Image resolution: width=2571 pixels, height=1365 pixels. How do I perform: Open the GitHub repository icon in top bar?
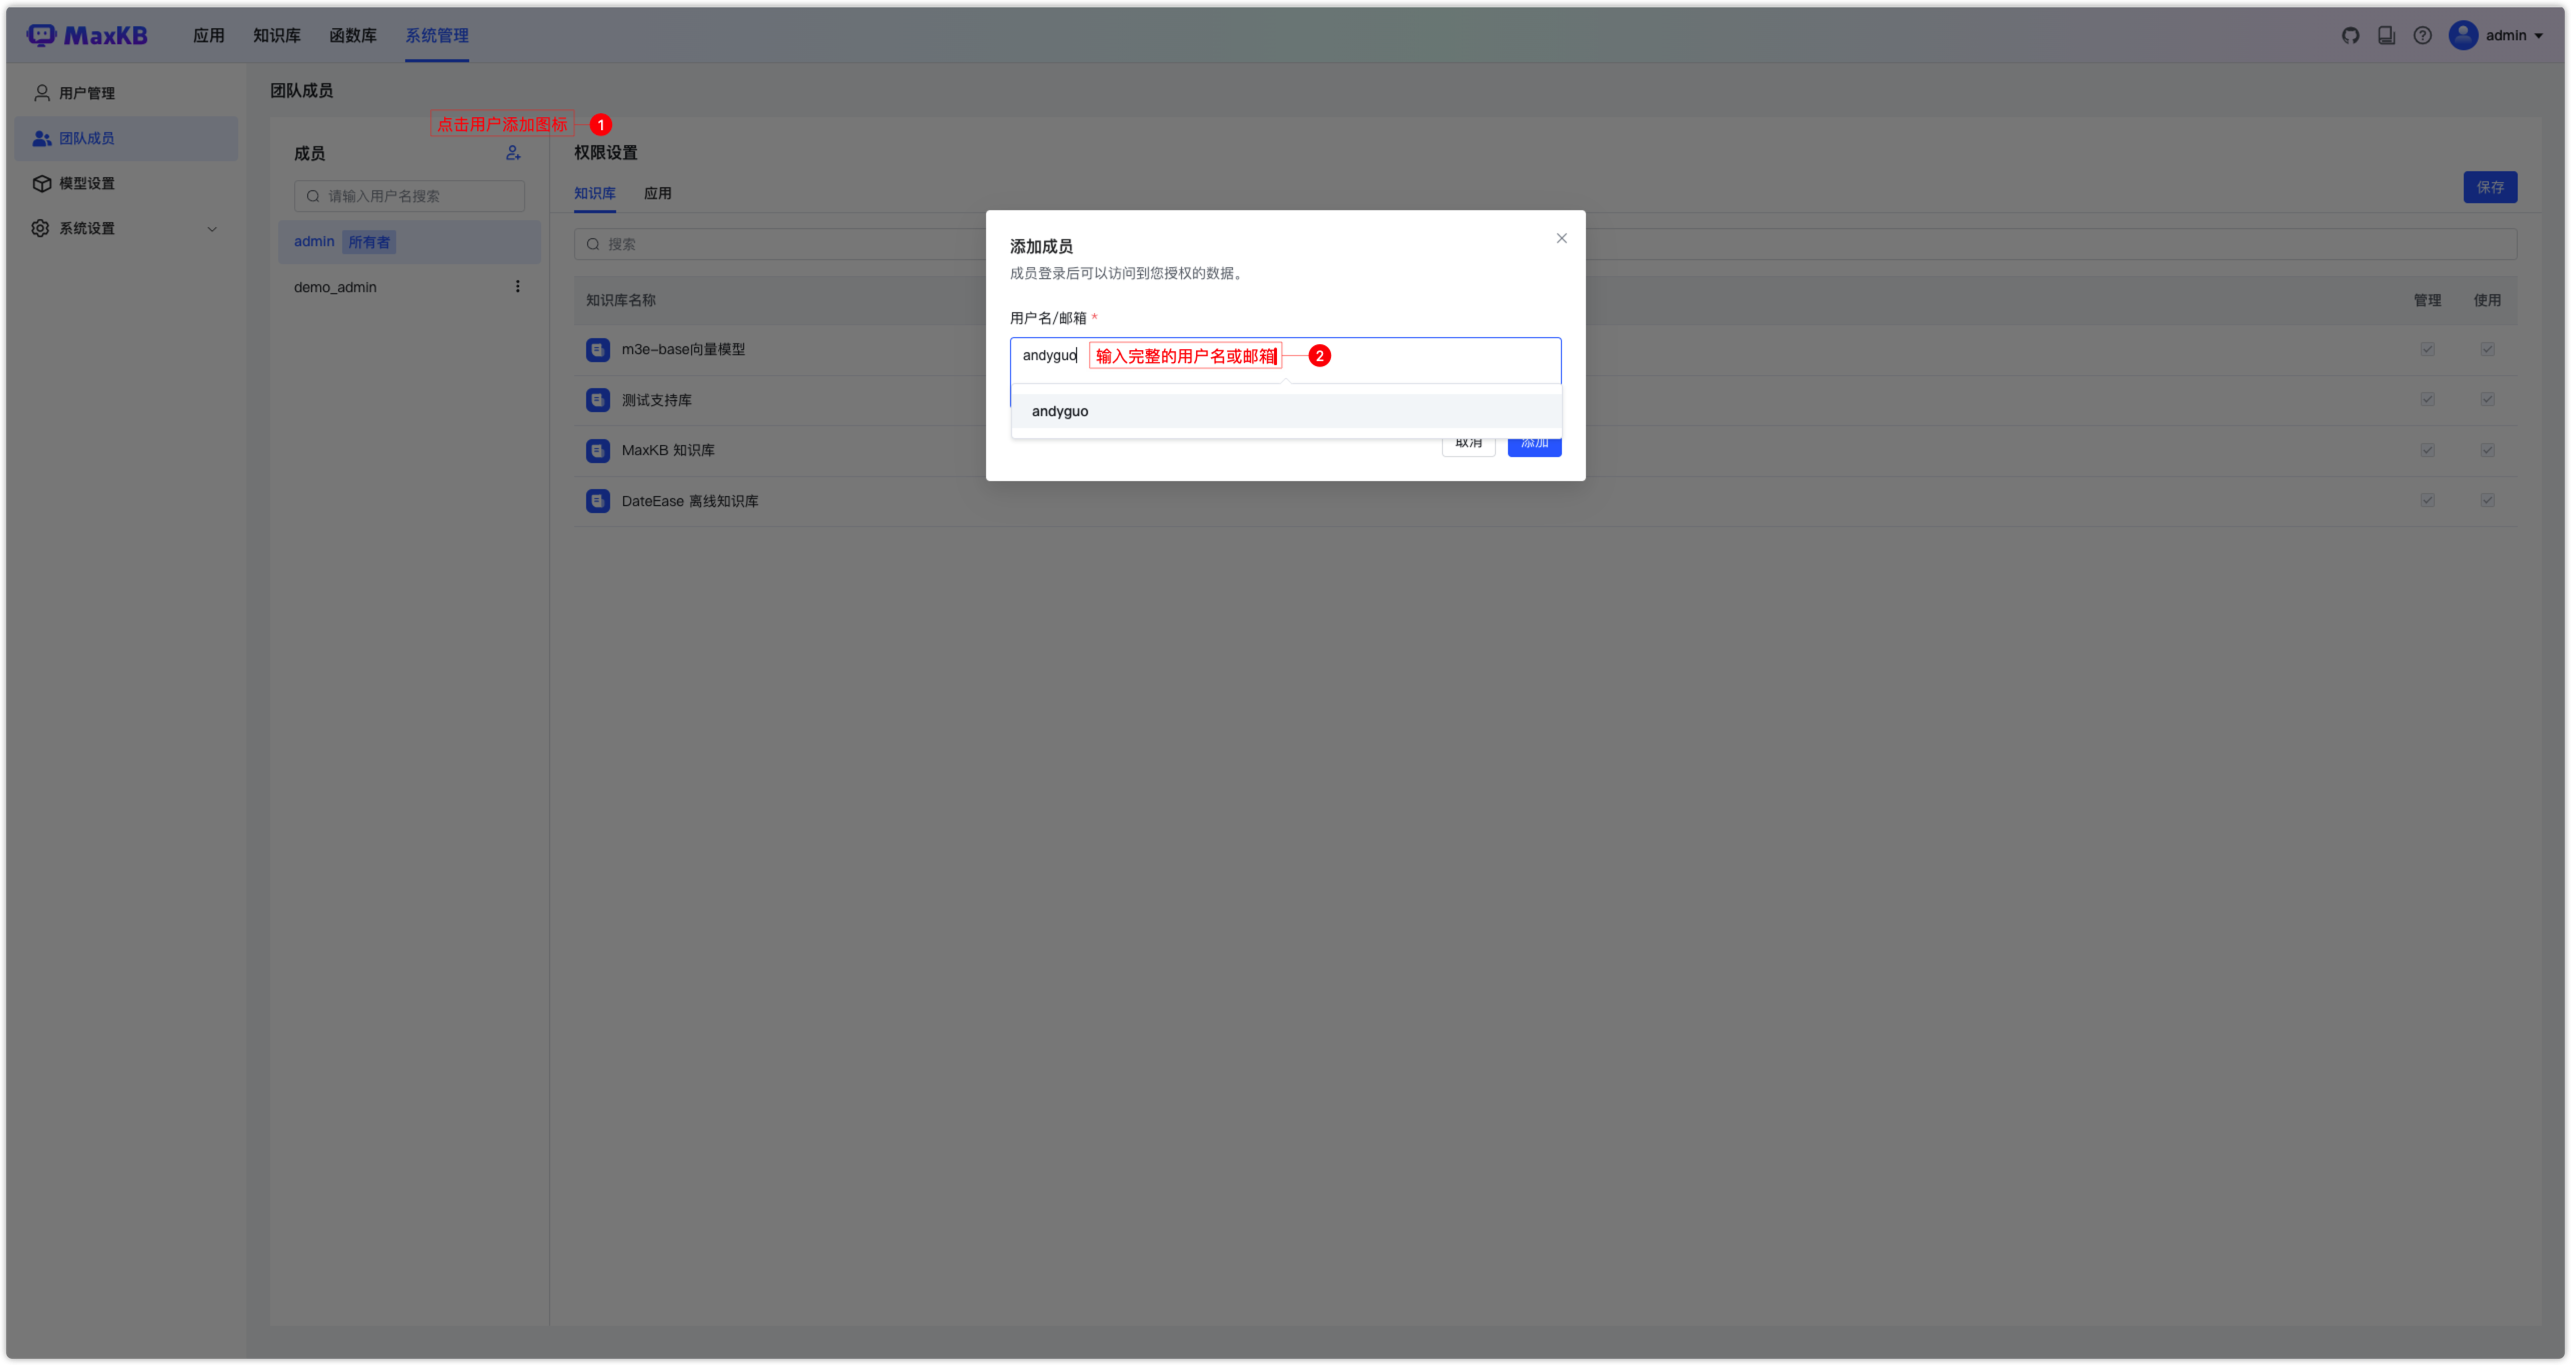tap(2351, 35)
